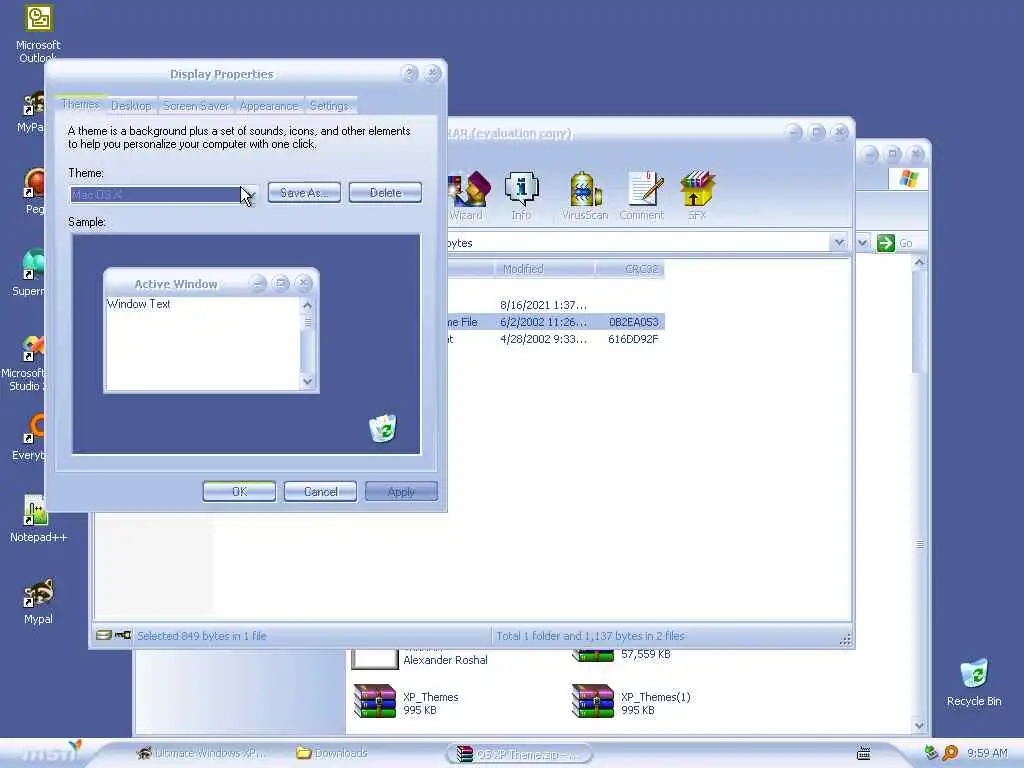Click the Windows flag logo in Explorer window
Image resolution: width=1024 pixels, height=768 pixels.
tap(908, 178)
